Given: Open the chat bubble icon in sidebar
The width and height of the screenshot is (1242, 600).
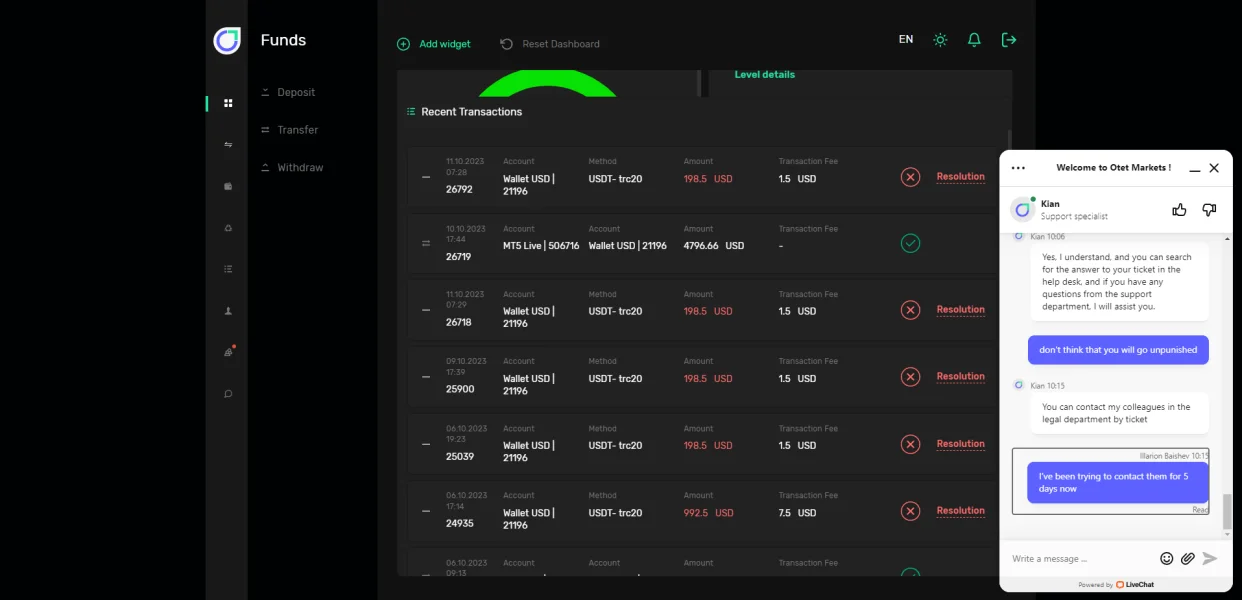Looking at the screenshot, I should click(x=228, y=394).
